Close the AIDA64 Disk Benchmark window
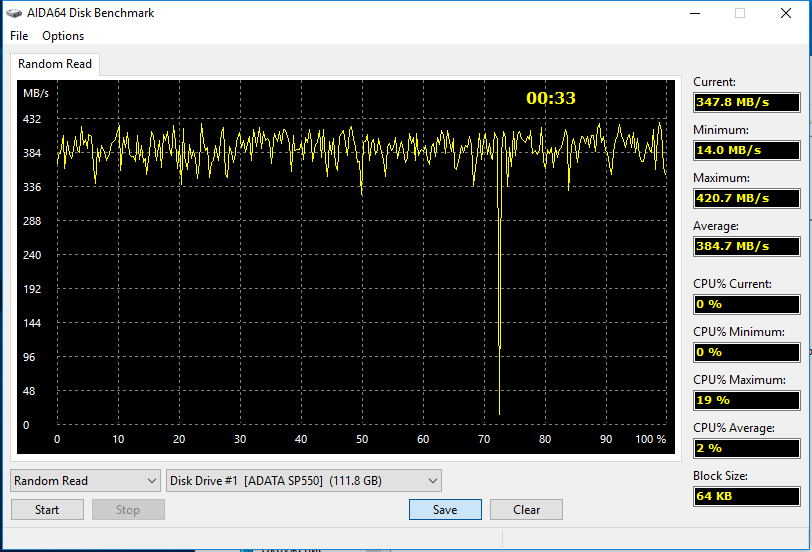 (786, 13)
